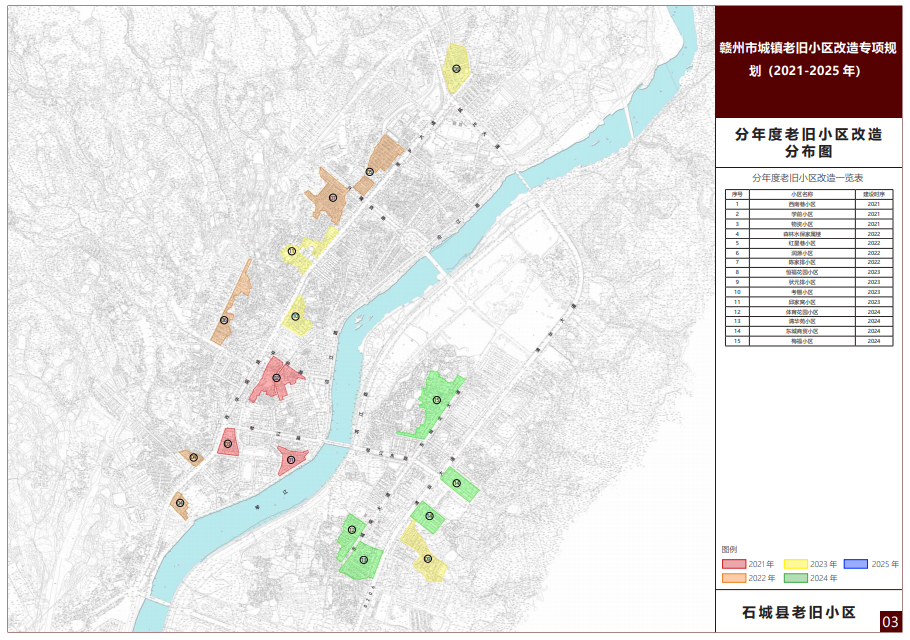Click the orange 2022 年 legend swatch
The image size is (910, 640).
pos(734,578)
